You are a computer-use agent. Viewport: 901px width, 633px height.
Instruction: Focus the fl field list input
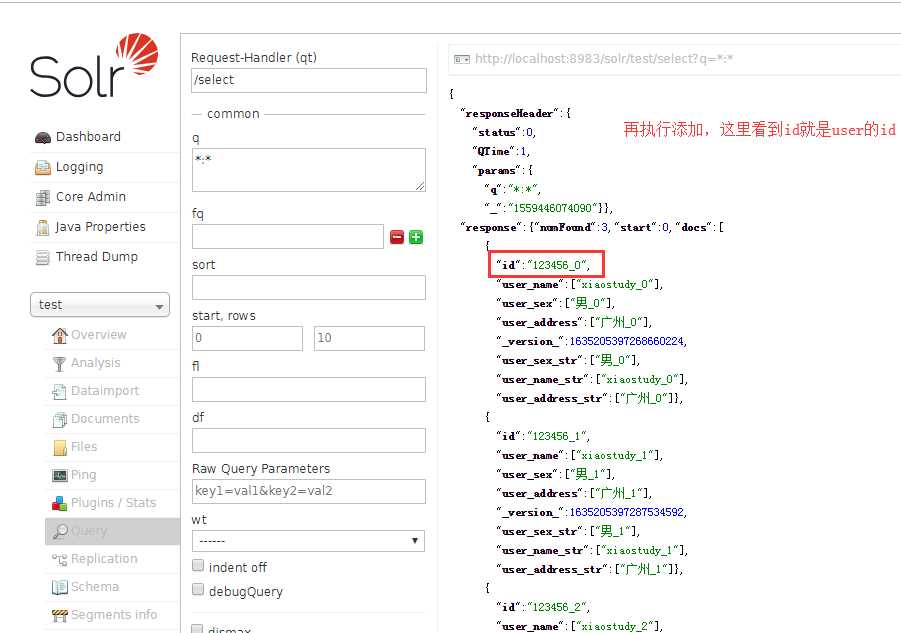point(309,389)
